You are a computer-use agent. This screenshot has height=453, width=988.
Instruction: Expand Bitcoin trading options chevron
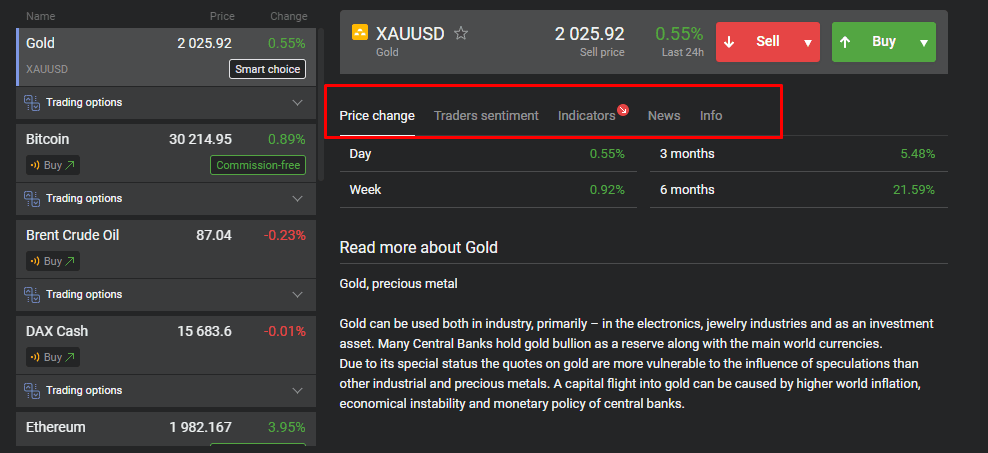(297, 199)
